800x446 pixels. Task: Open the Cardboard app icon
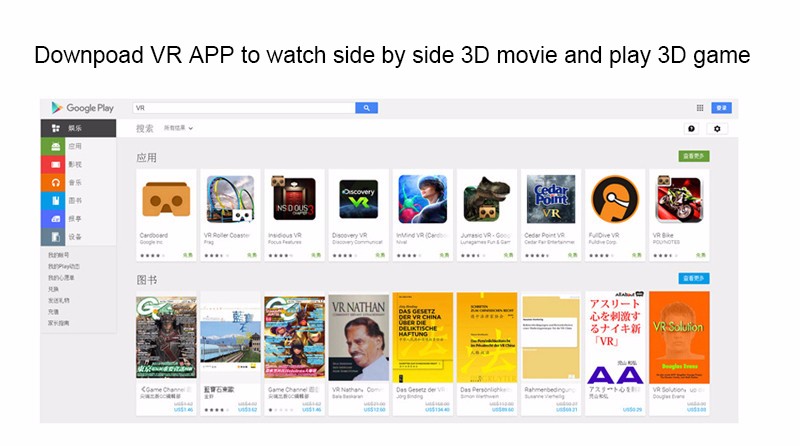pos(166,199)
